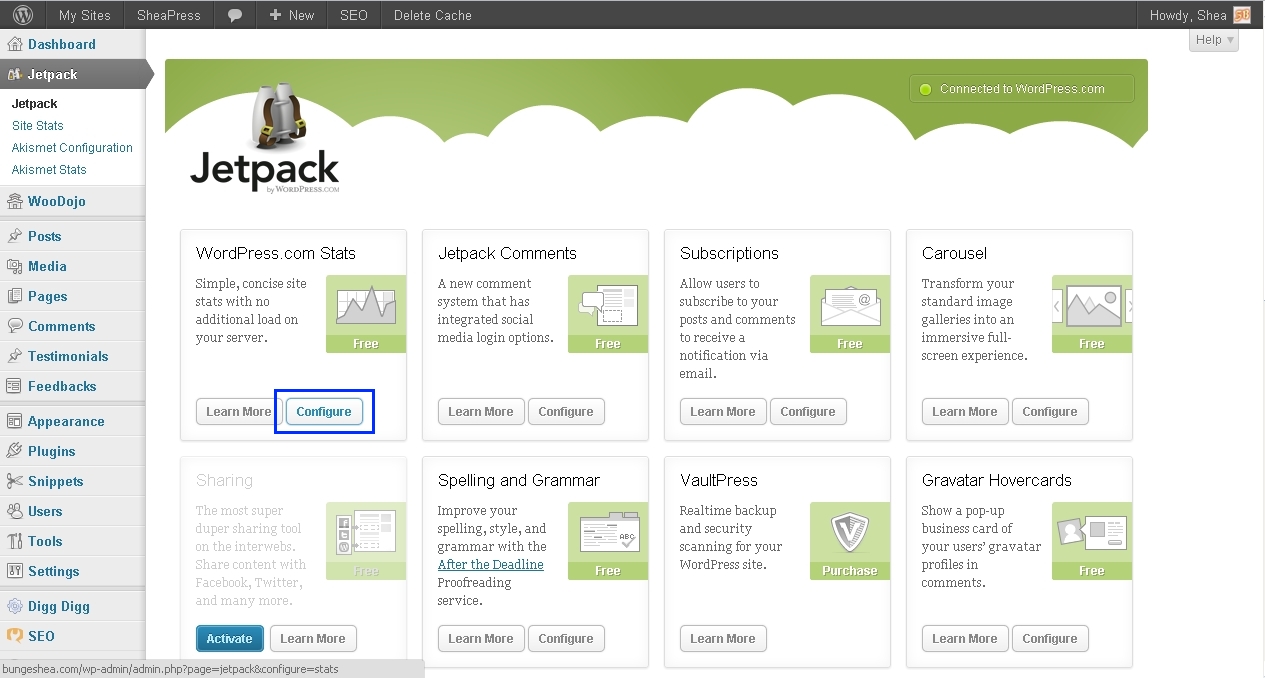The image size is (1265, 678).
Task: Click Learn More for Sharing
Action: point(313,639)
